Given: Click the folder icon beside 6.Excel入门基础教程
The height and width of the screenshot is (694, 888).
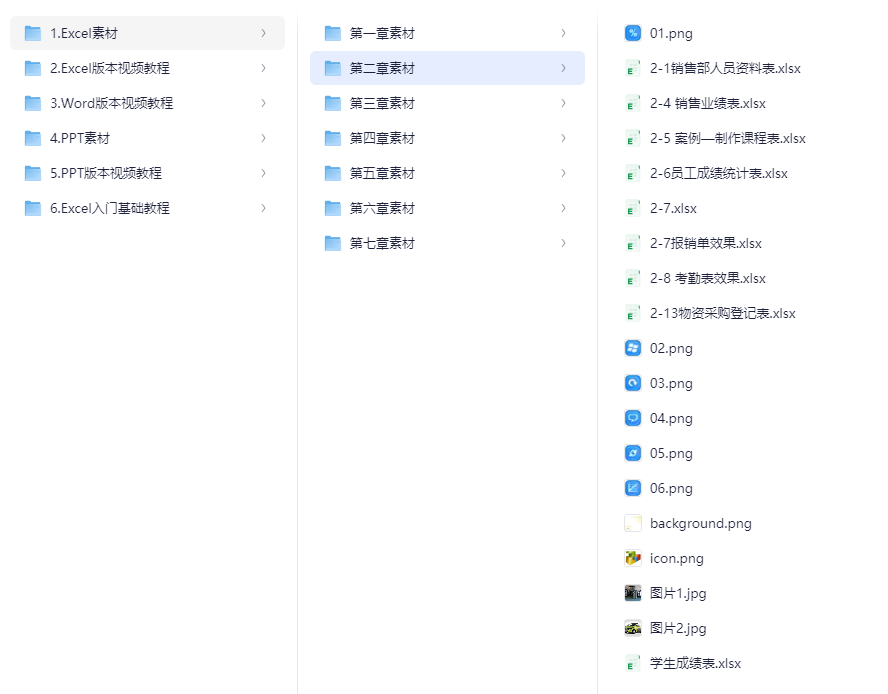Looking at the screenshot, I should [33, 208].
